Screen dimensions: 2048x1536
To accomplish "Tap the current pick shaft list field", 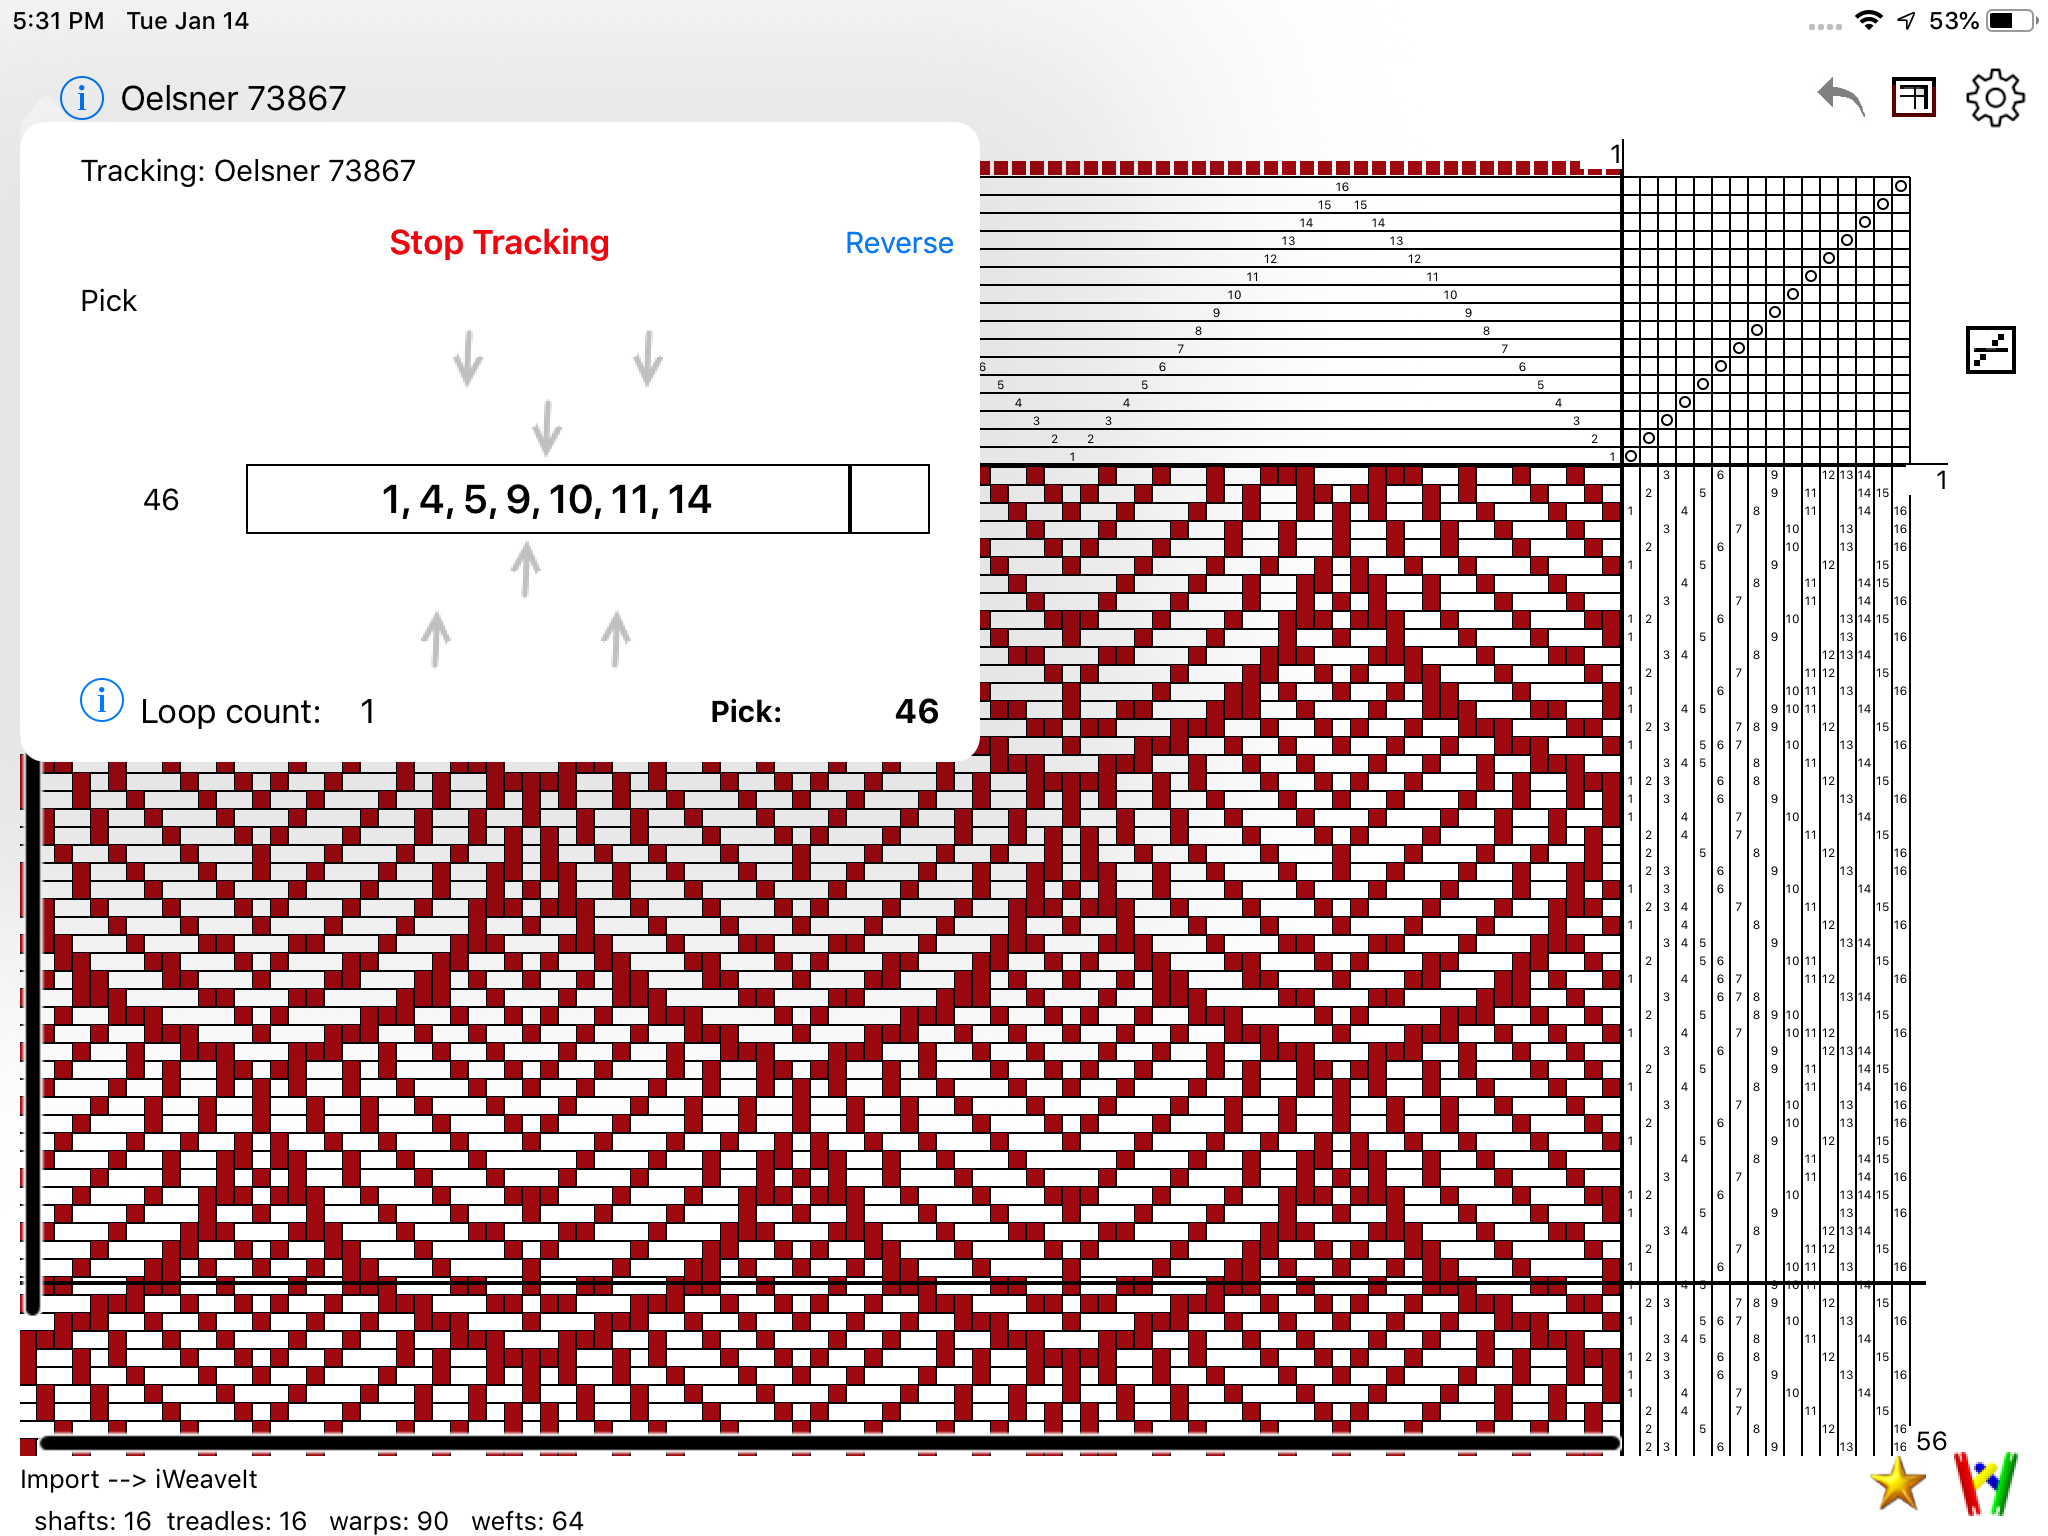I will (x=547, y=499).
